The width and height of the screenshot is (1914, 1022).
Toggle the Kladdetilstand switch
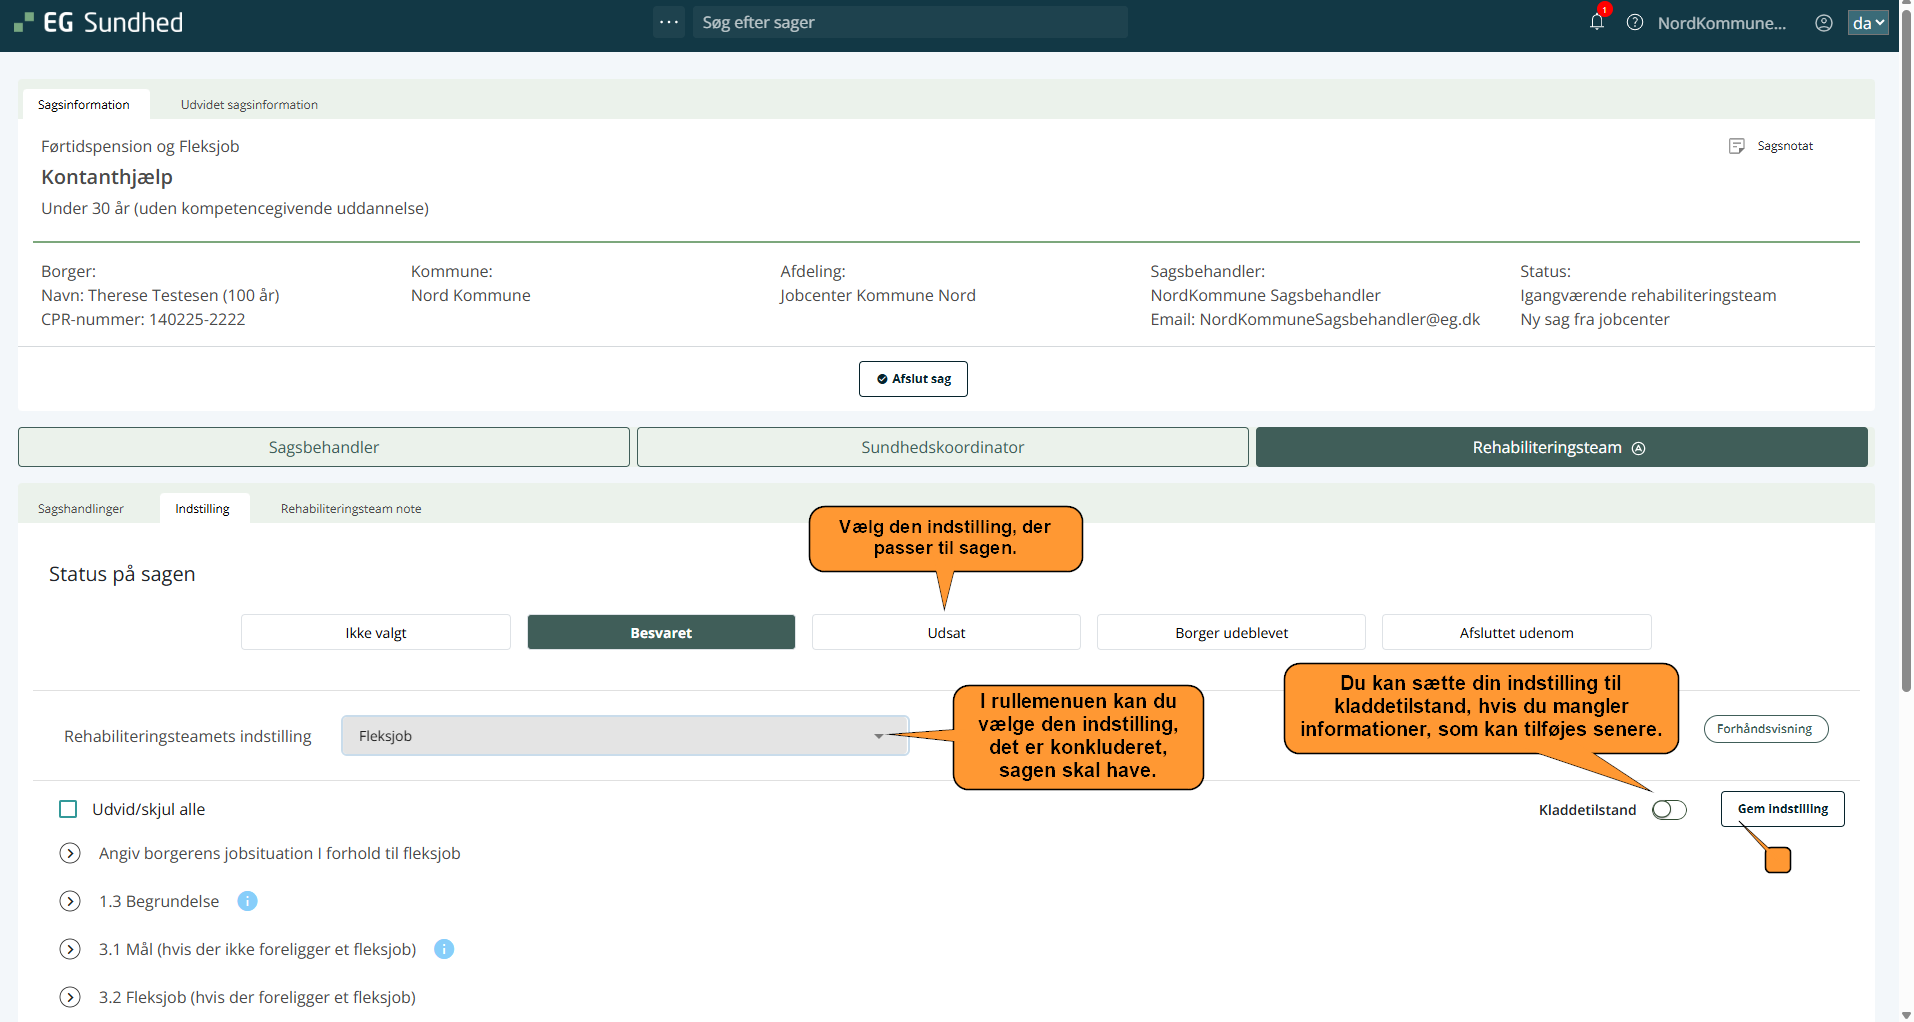[x=1669, y=810]
